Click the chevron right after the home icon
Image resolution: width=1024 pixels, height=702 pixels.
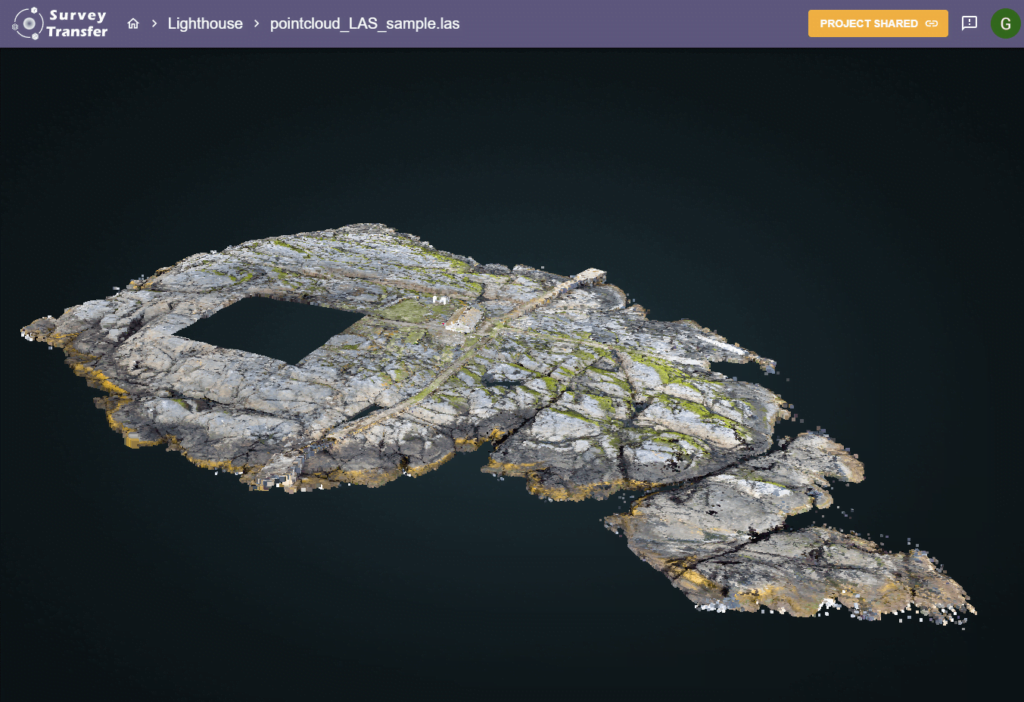pos(152,23)
